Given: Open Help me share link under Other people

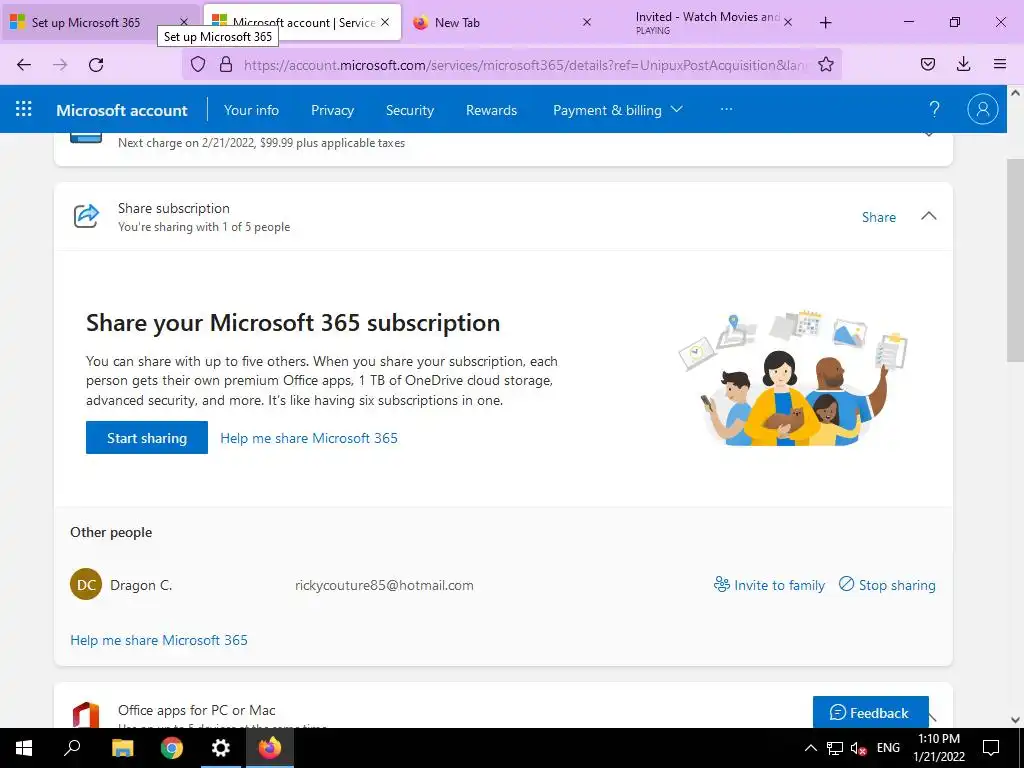Looking at the screenshot, I should (159, 640).
